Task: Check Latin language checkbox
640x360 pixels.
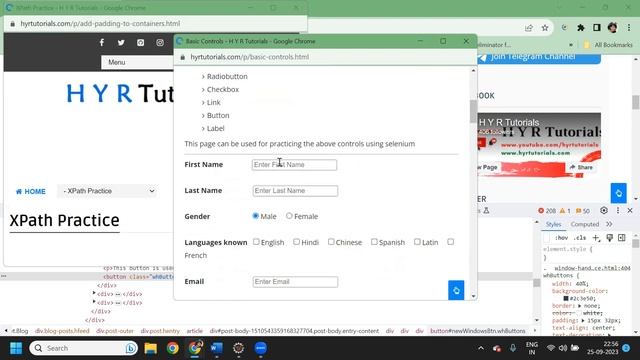Action: click(x=417, y=242)
